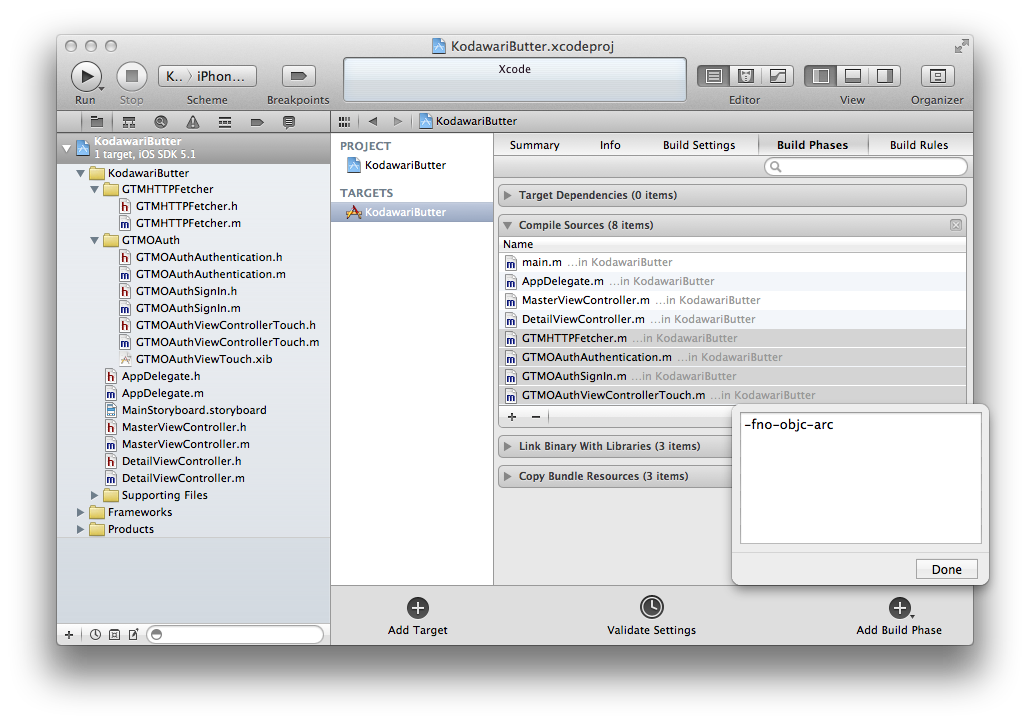Click Validate Settings button

tap(652, 617)
